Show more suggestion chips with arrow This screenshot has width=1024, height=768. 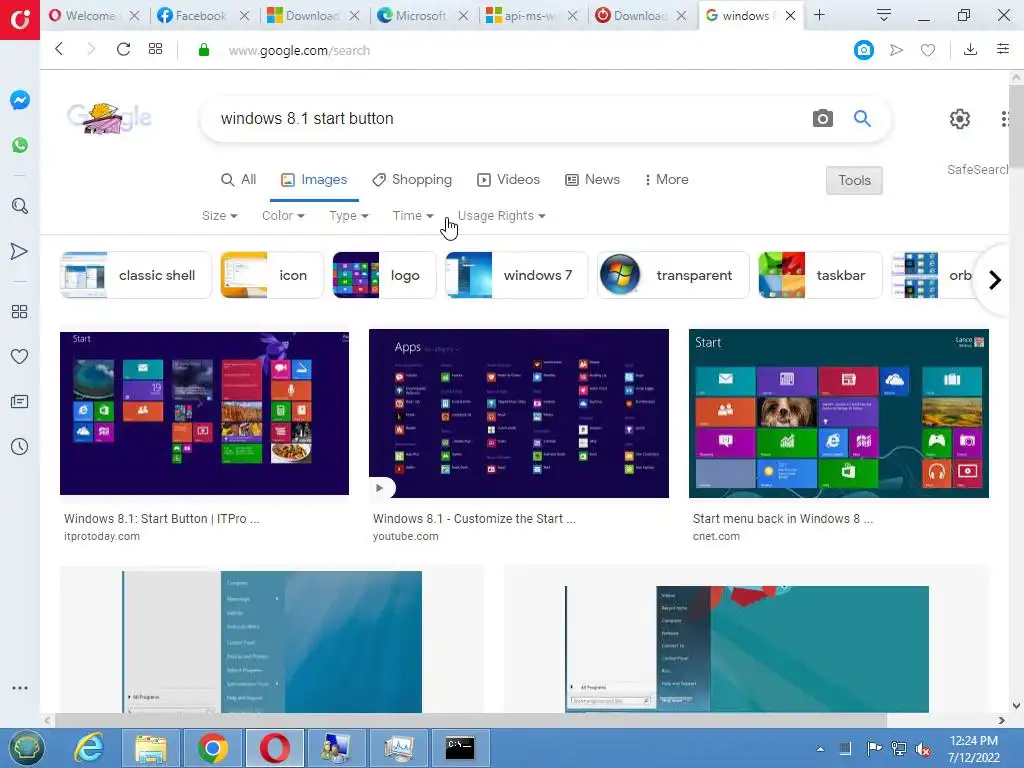(x=995, y=280)
